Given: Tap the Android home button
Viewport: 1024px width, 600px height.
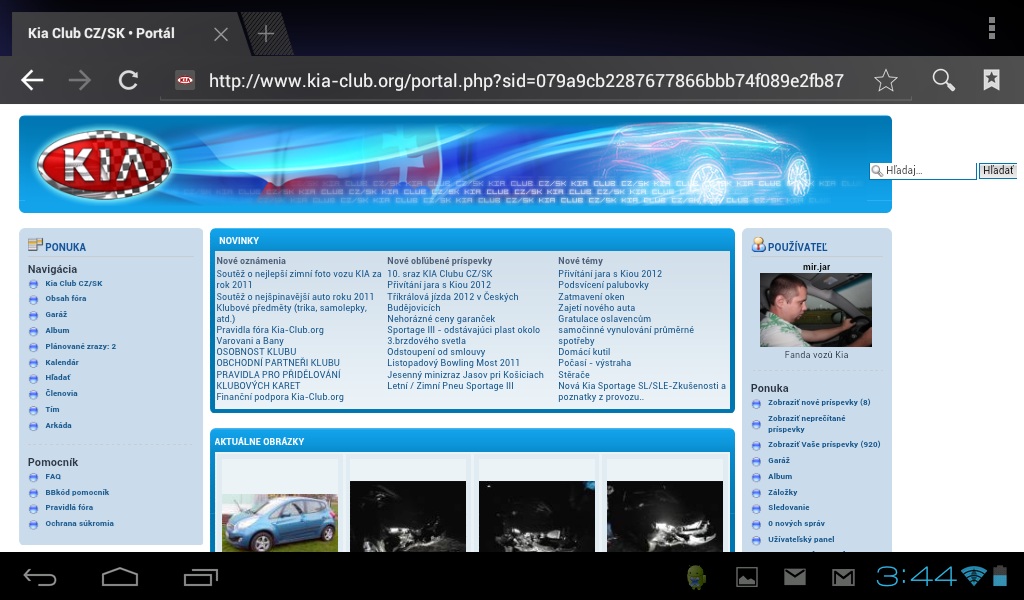Looking at the screenshot, I should click(x=120, y=577).
